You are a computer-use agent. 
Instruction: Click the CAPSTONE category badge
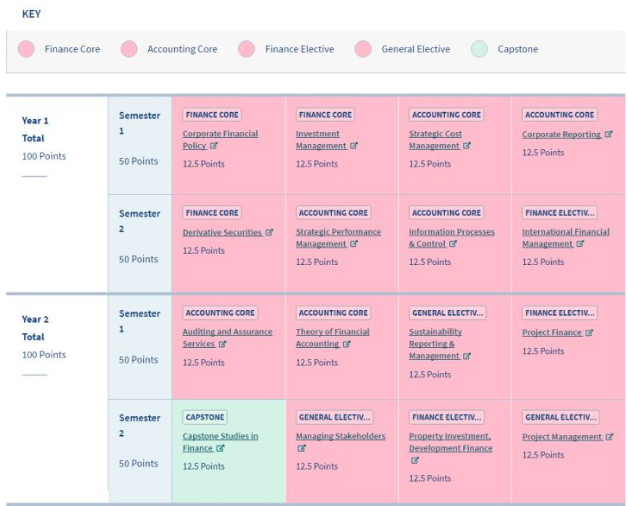[205, 417]
